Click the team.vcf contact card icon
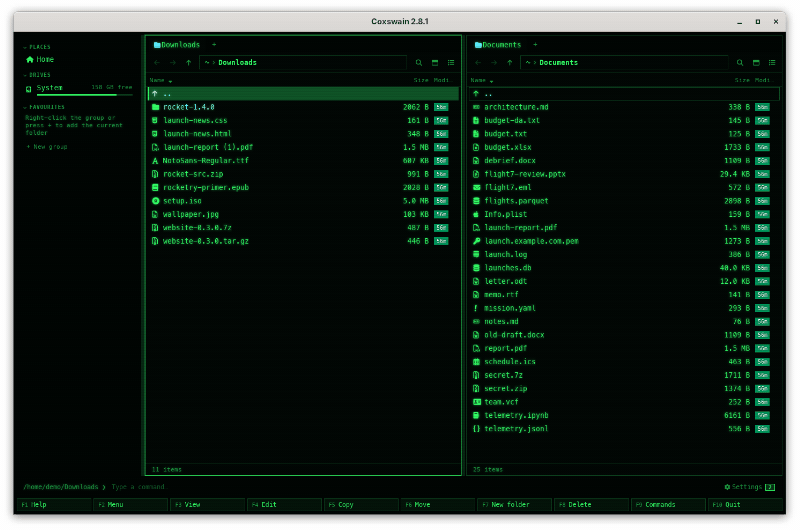800x530 pixels. pos(476,402)
